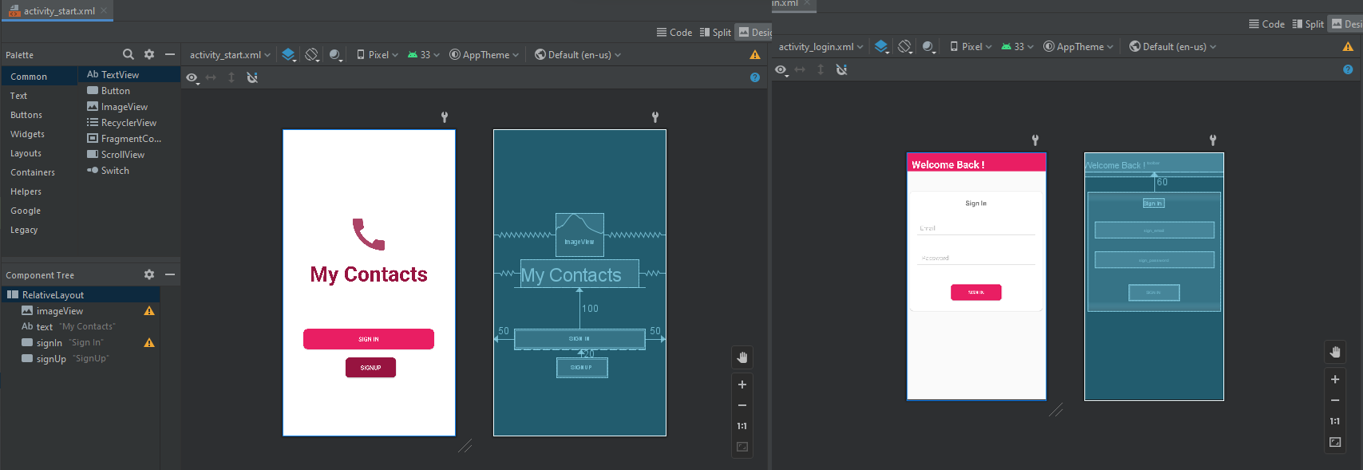Select signIn in the Component Tree
The height and width of the screenshot is (470, 1363).
click(x=49, y=343)
